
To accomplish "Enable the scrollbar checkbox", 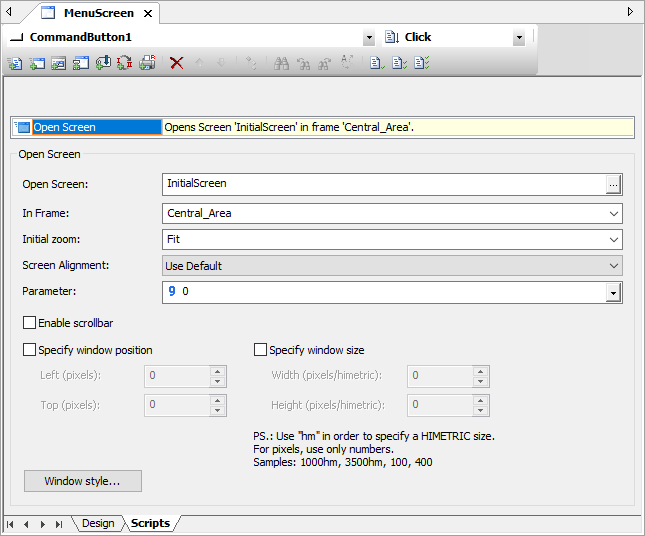I will [29, 323].
